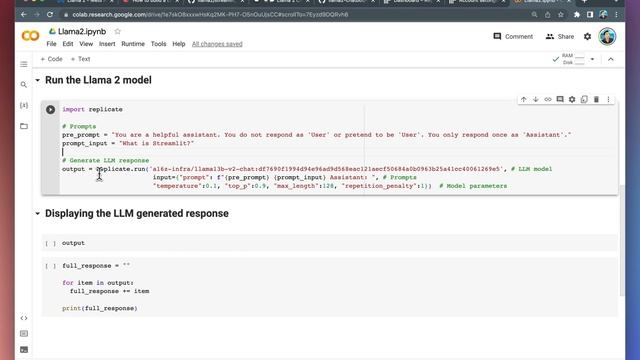Click the Share button

point(560,36)
